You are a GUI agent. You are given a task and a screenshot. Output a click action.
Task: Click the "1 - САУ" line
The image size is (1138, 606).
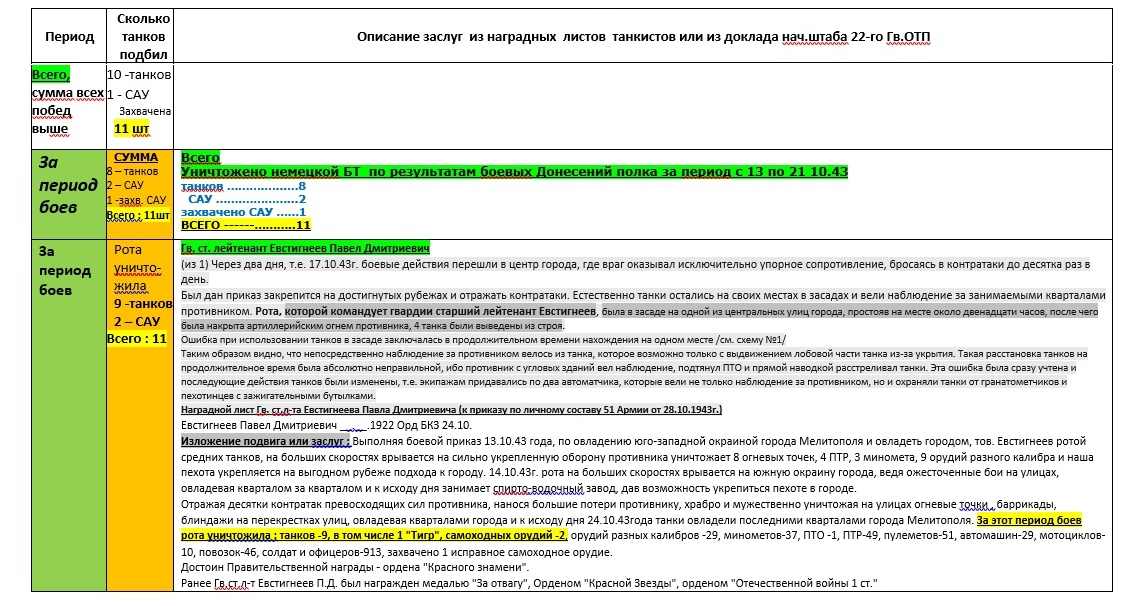128,94
